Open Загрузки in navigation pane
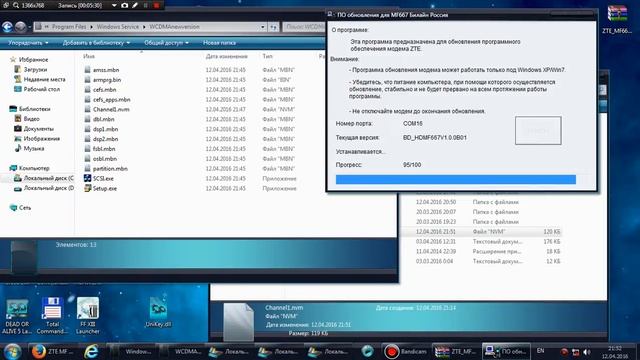This screenshot has height=360, width=640. point(35,69)
